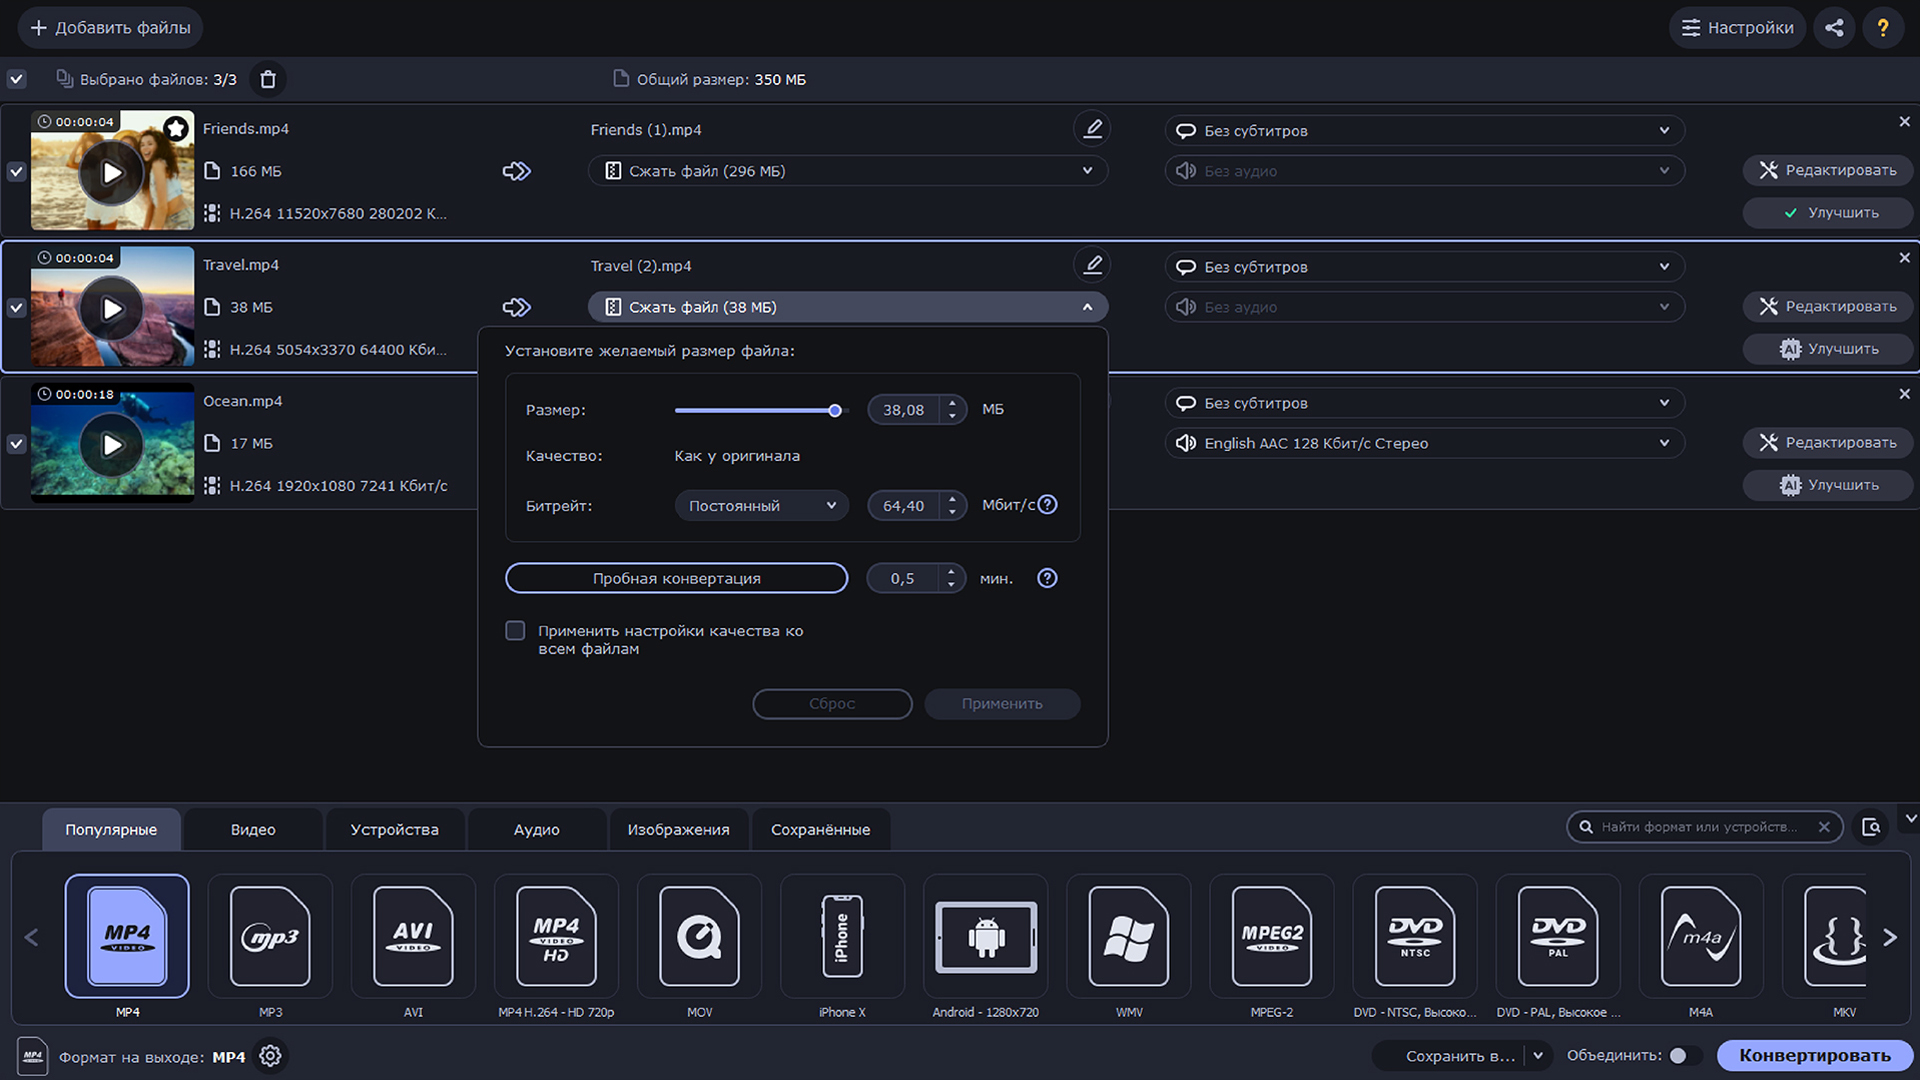Image resolution: width=1920 pixels, height=1080 pixels.
Task: Rename Friends (1).mp4 with pencil icon
Action: (1093, 129)
